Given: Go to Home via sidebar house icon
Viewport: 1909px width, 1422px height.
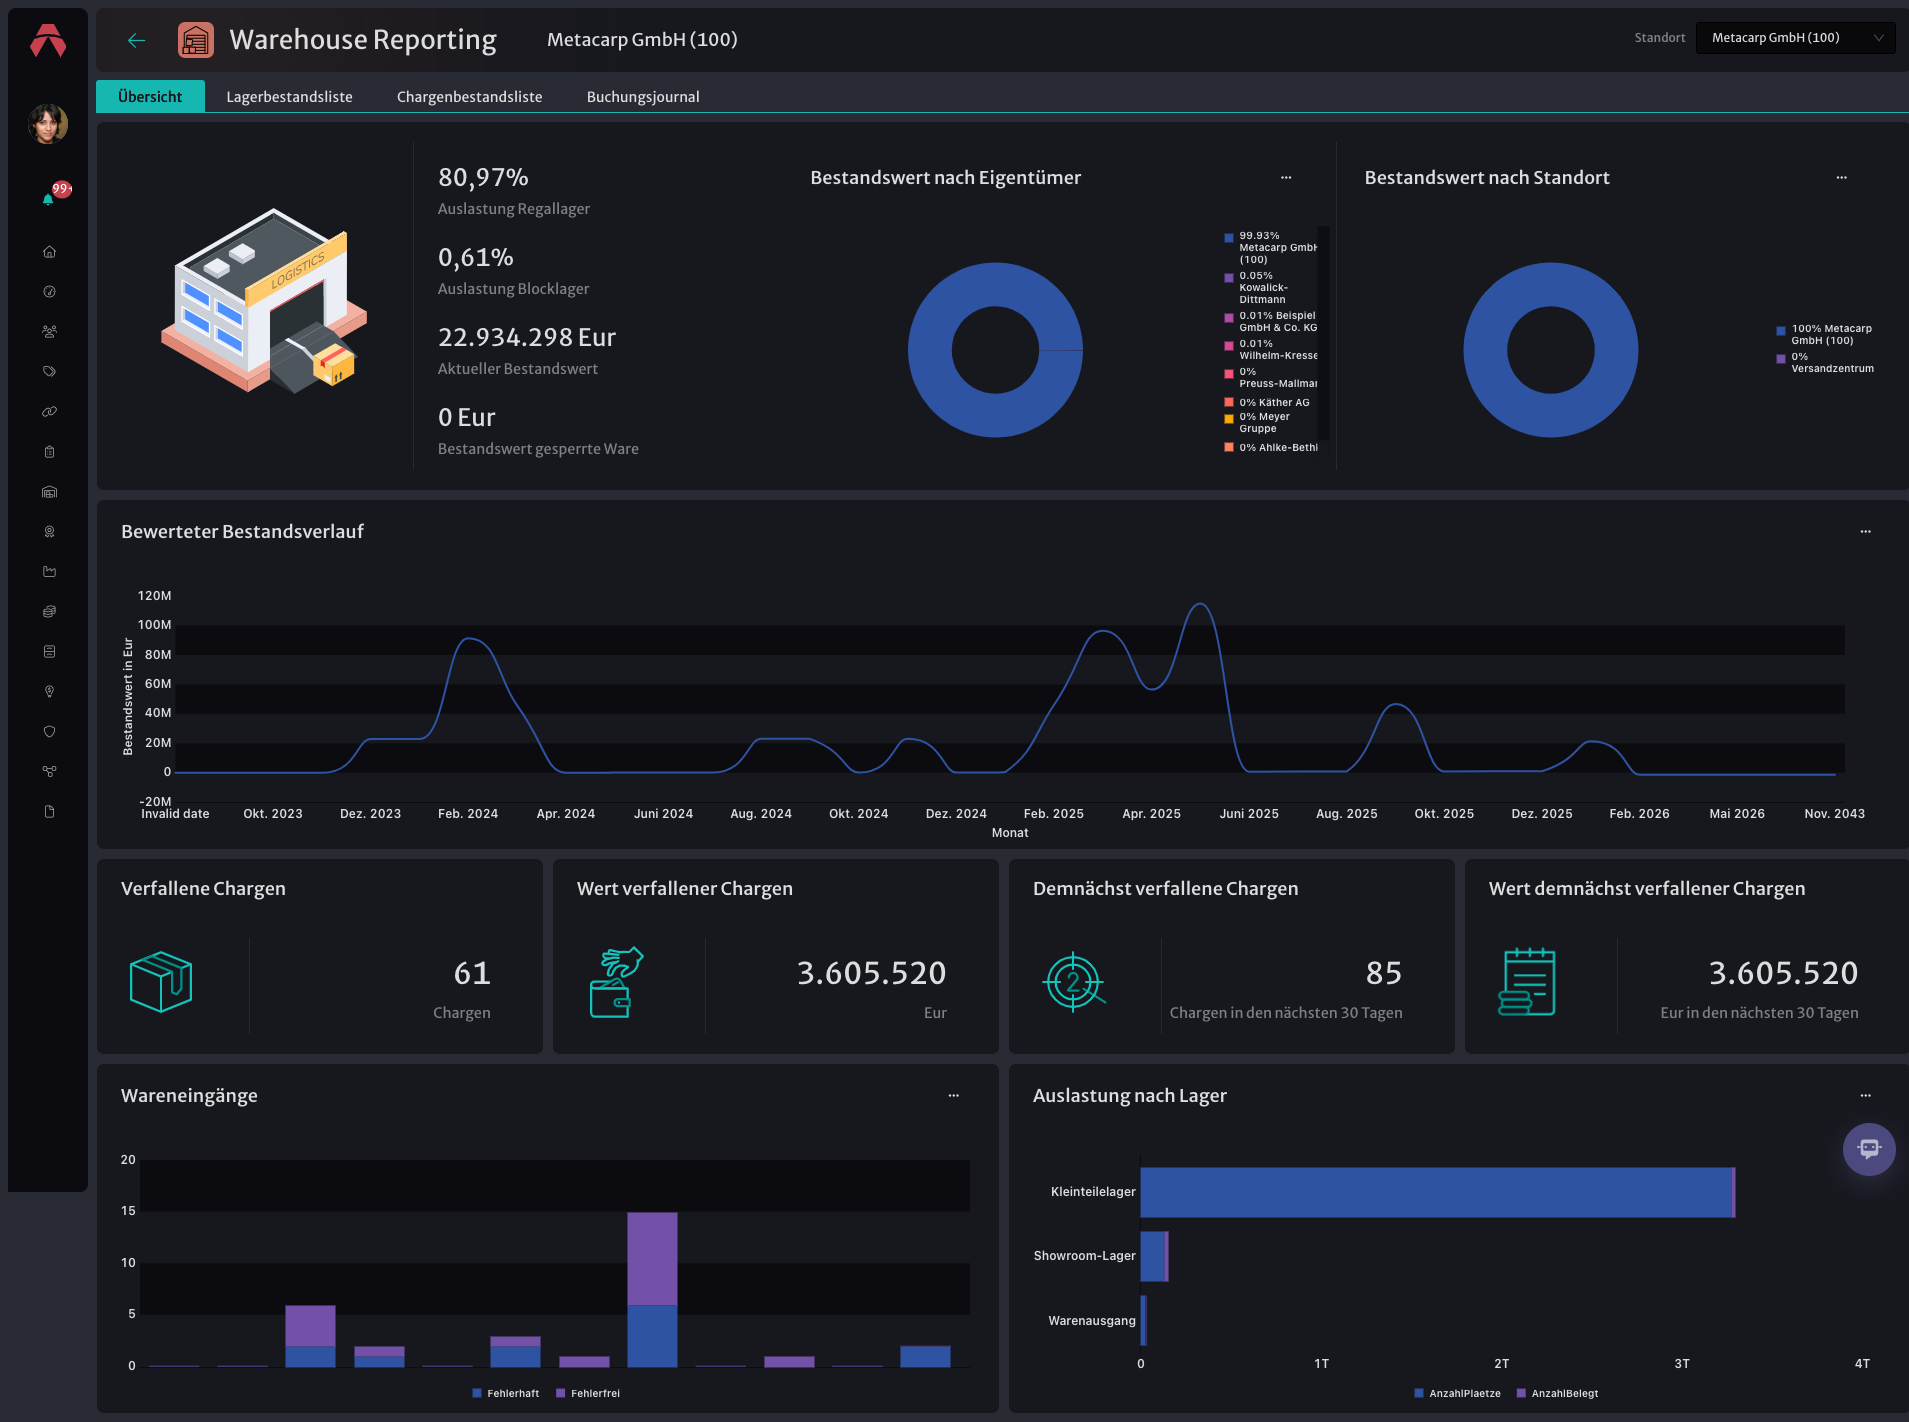Looking at the screenshot, I should tap(49, 252).
